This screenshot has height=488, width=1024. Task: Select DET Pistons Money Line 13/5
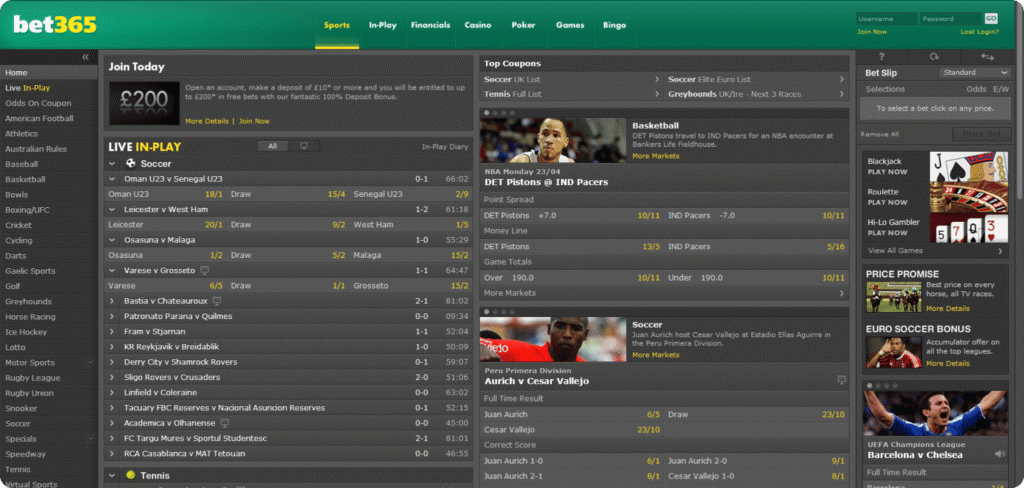tap(651, 247)
